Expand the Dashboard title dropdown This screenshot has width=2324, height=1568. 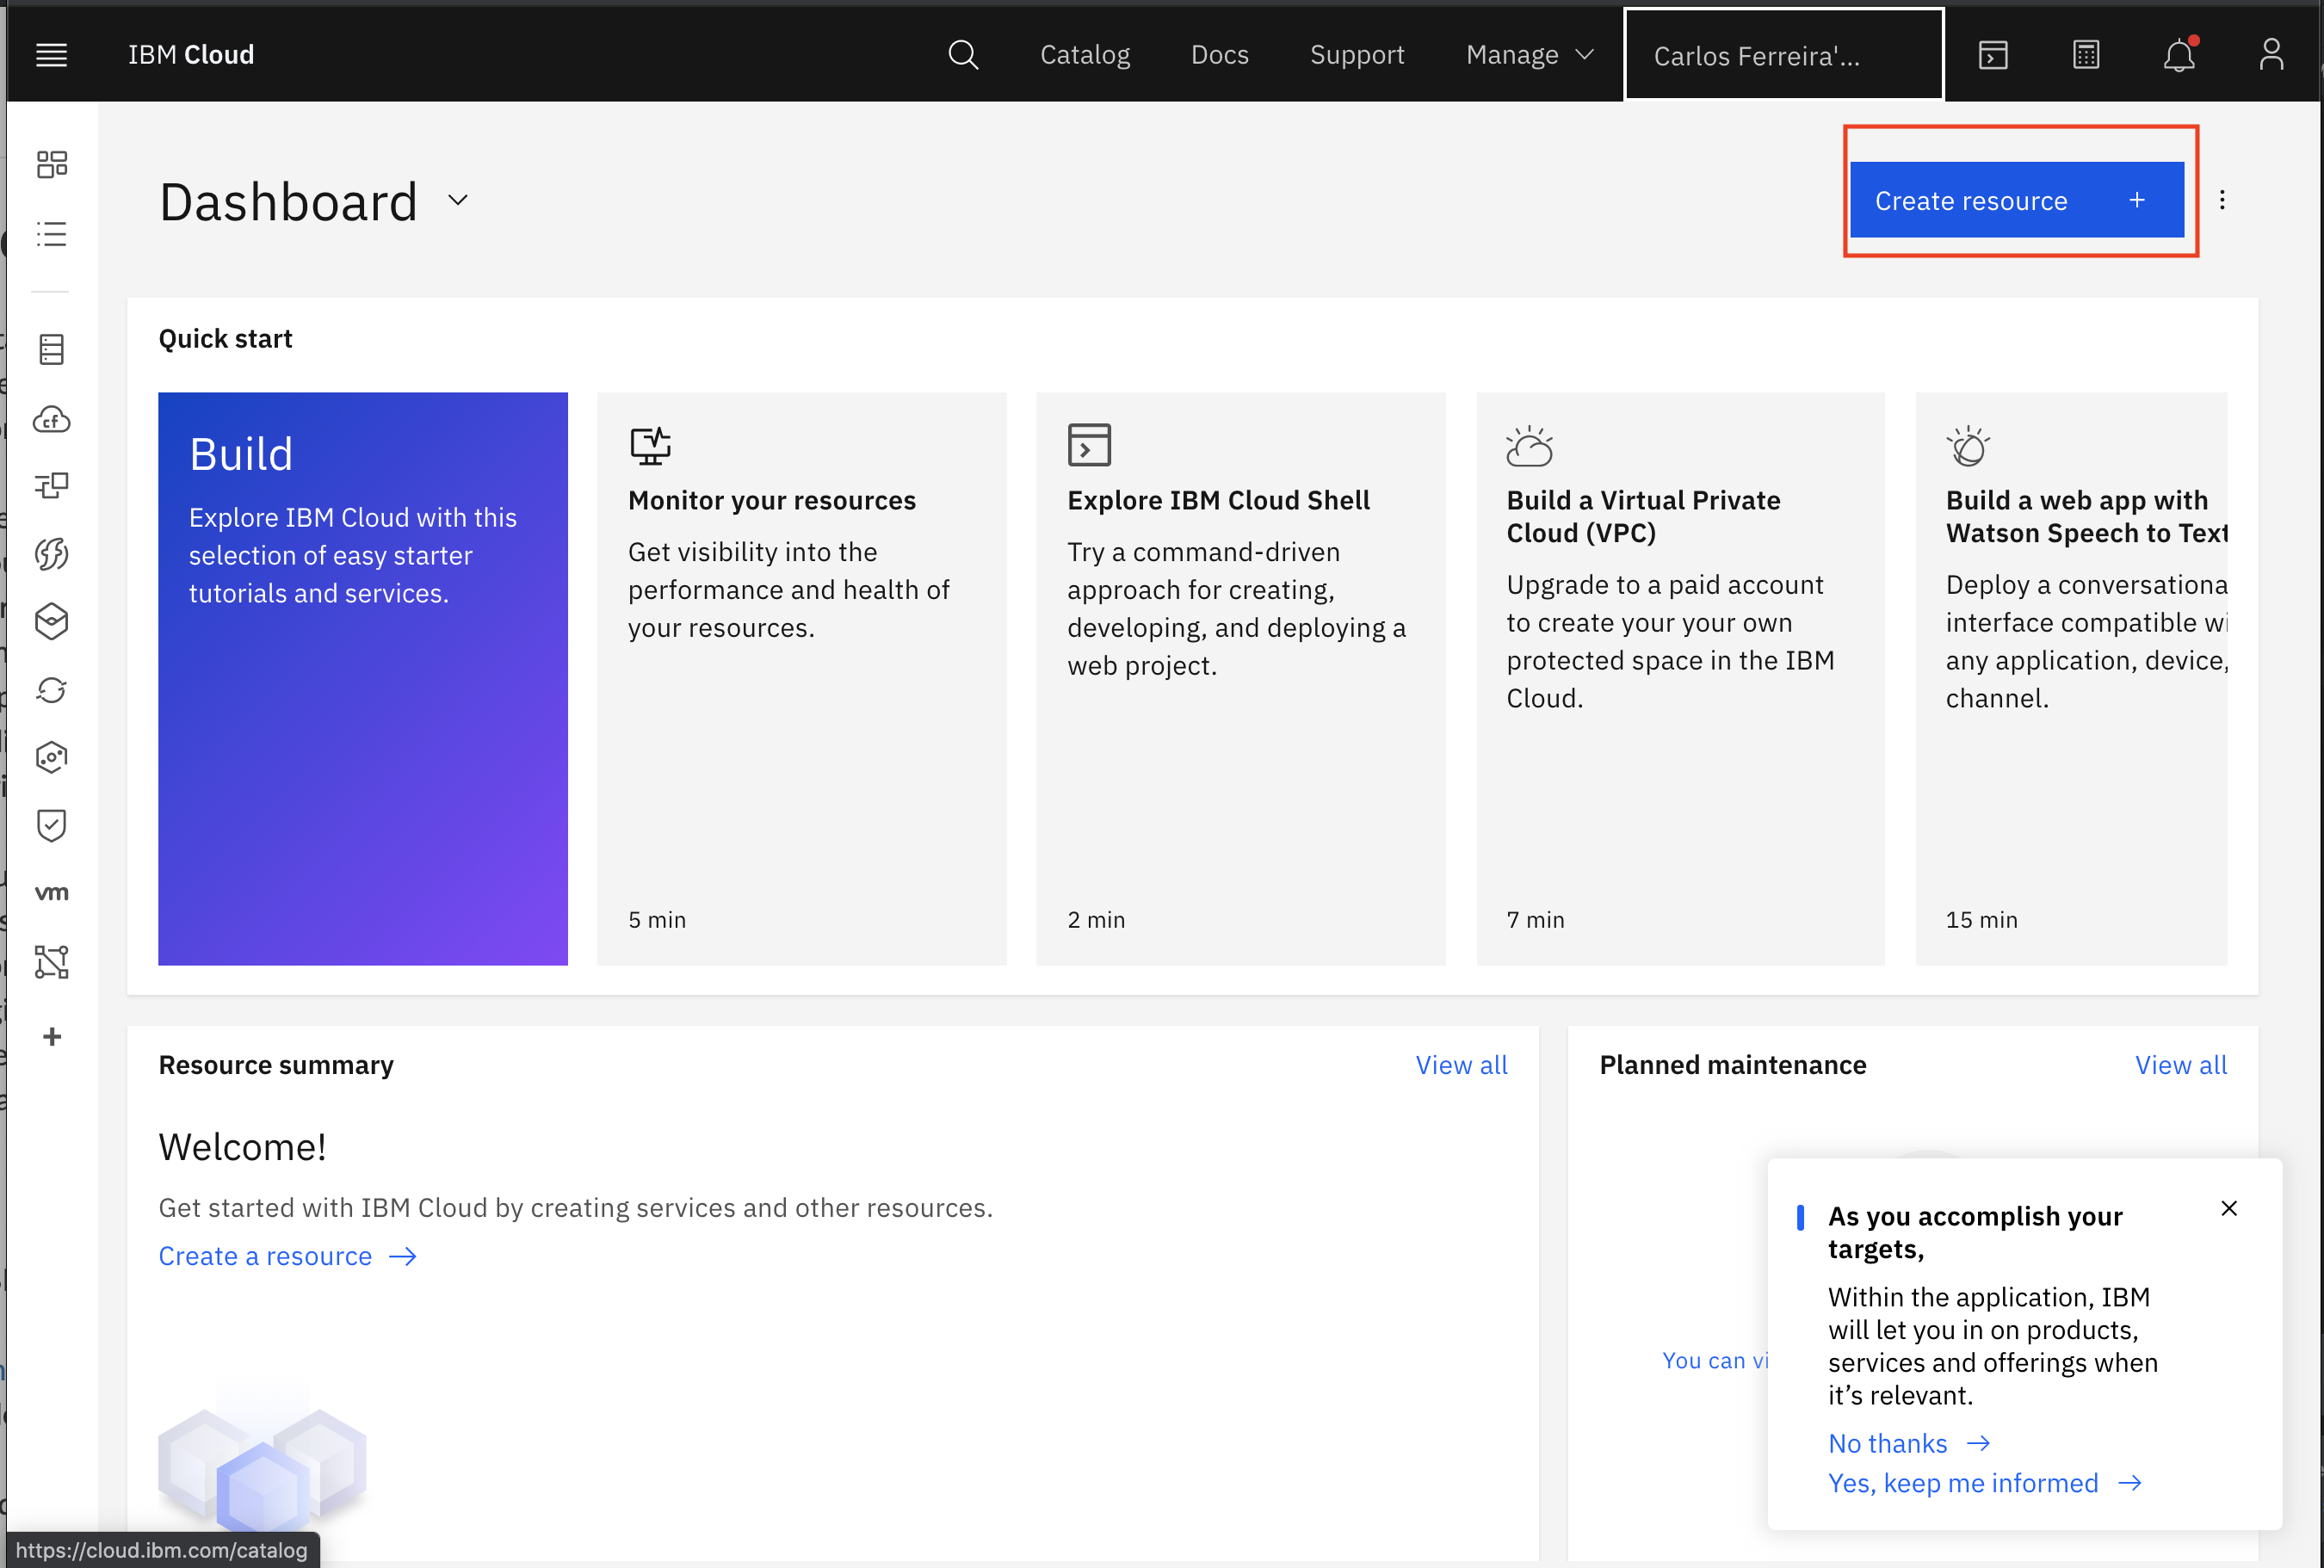pyautogui.click(x=458, y=200)
